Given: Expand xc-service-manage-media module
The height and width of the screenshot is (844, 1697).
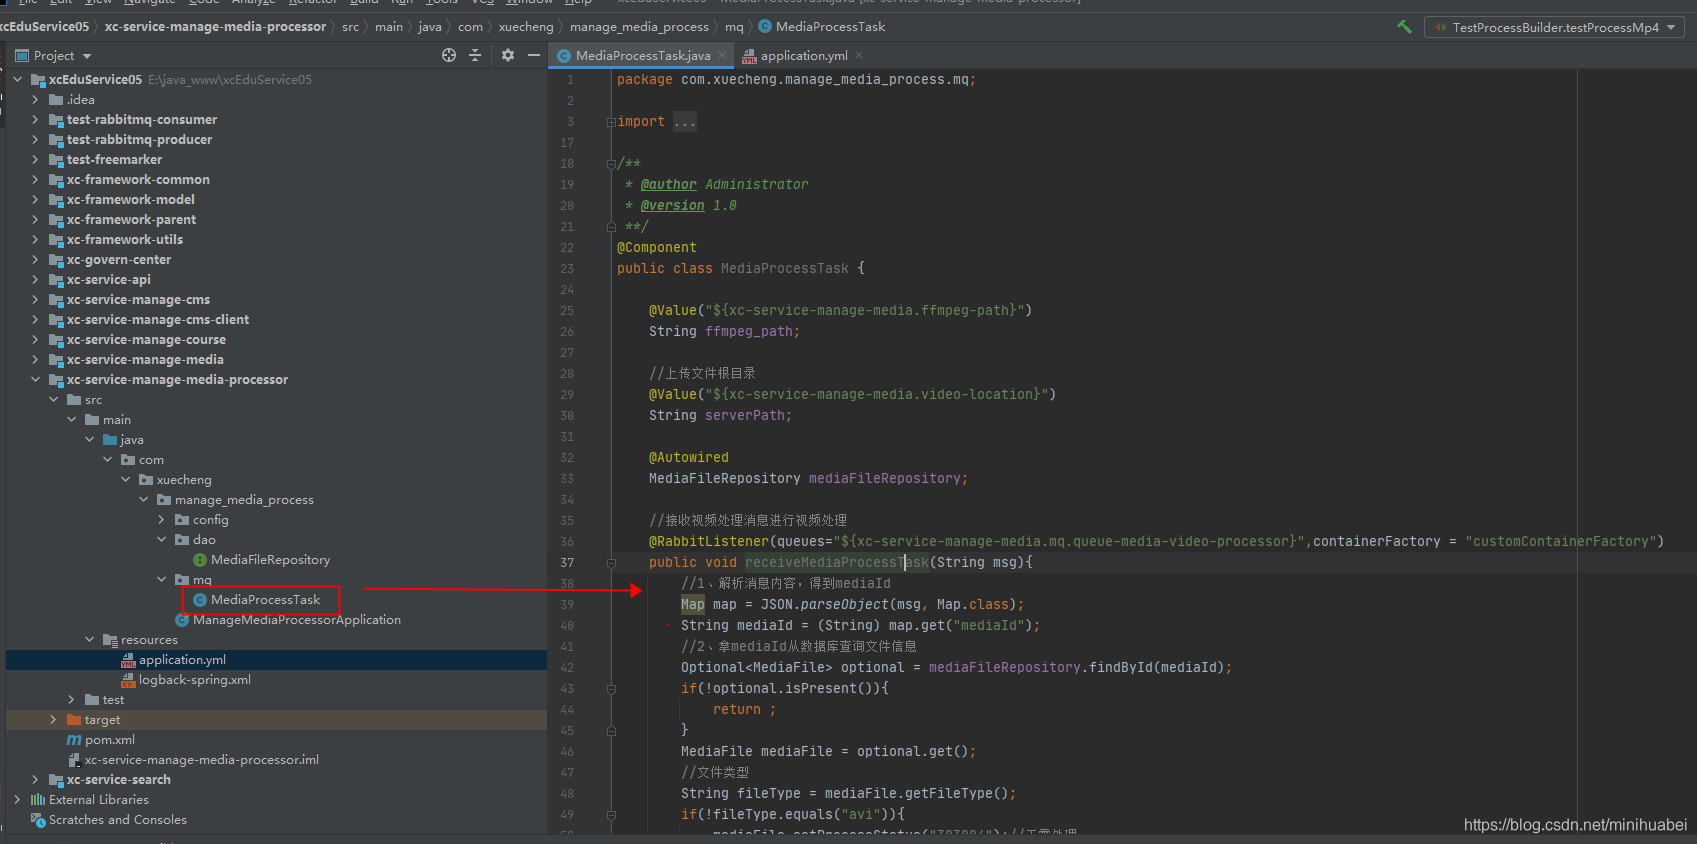Looking at the screenshot, I should tap(35, 359).
